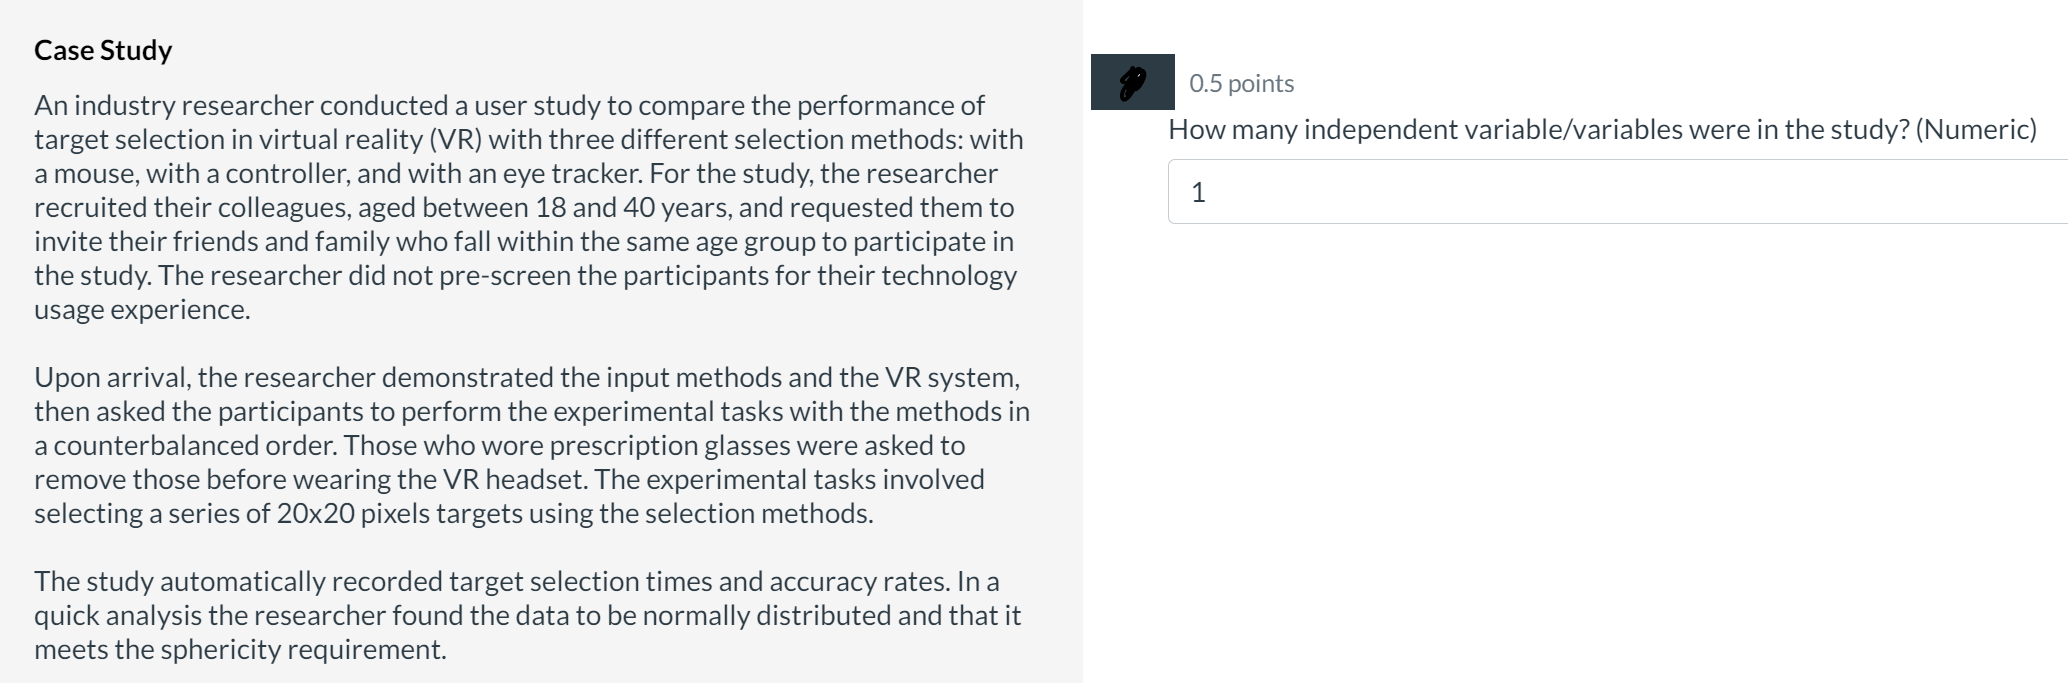Select the value 1 in the answer box
The image size is (2068, 683).
[x=1198, y=190]
